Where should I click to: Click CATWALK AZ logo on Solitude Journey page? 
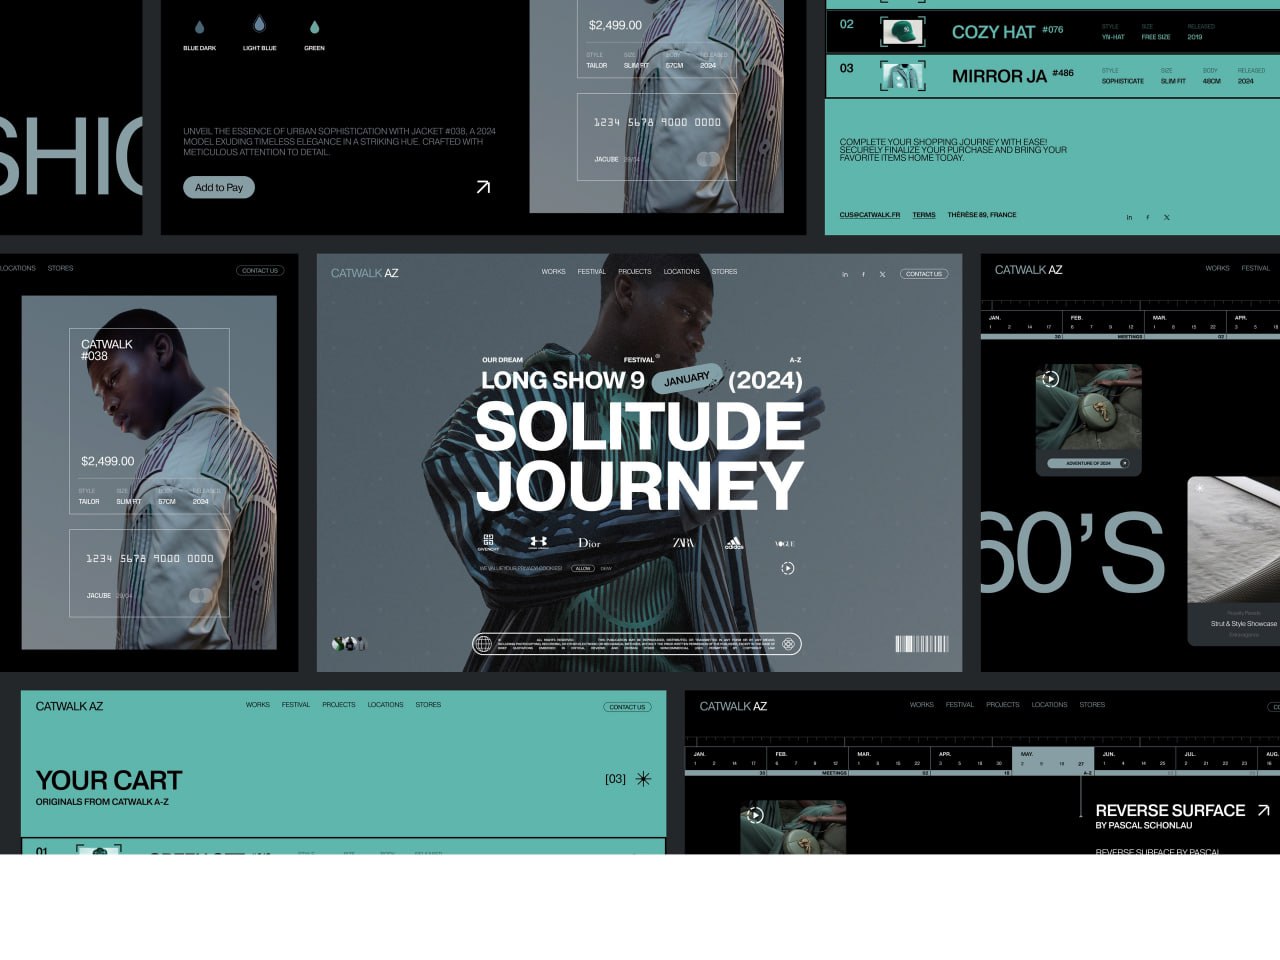pos(364,273)
